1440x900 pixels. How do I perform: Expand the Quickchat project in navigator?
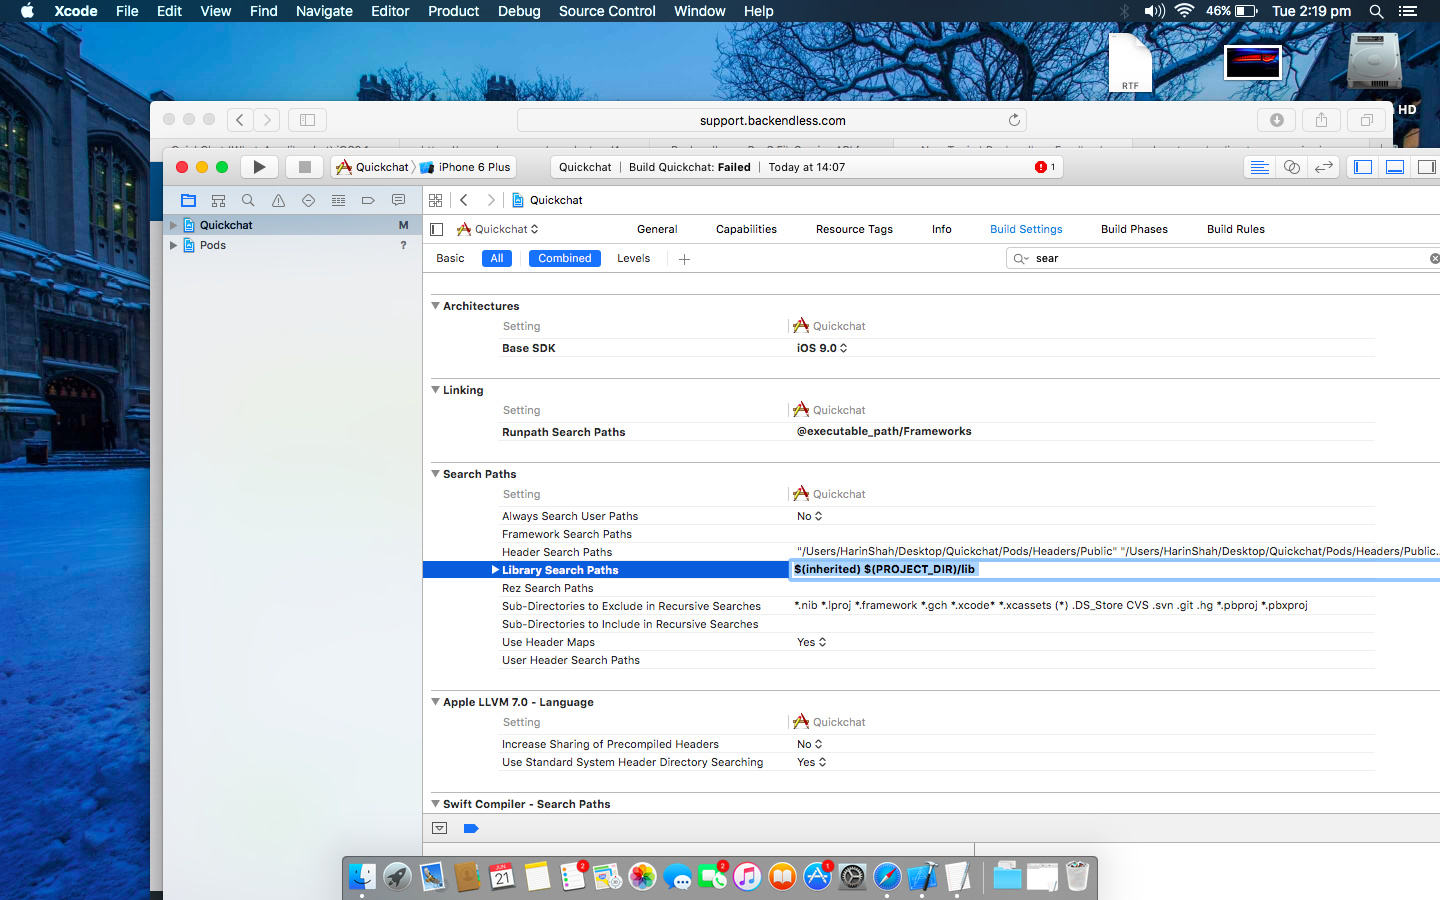point(173,225)
